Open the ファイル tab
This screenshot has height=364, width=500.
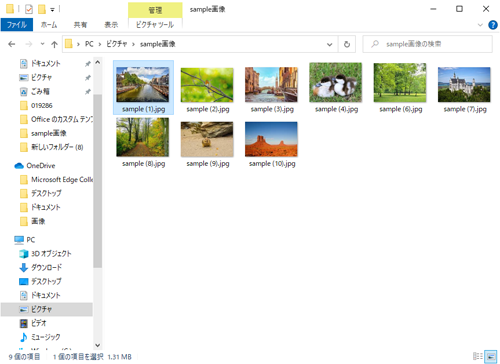17,25
